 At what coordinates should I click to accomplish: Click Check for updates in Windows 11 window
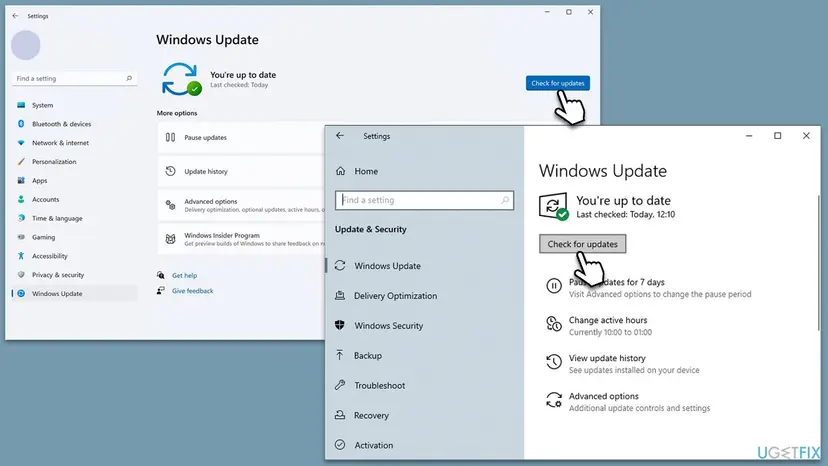click(x=558, y=83)
